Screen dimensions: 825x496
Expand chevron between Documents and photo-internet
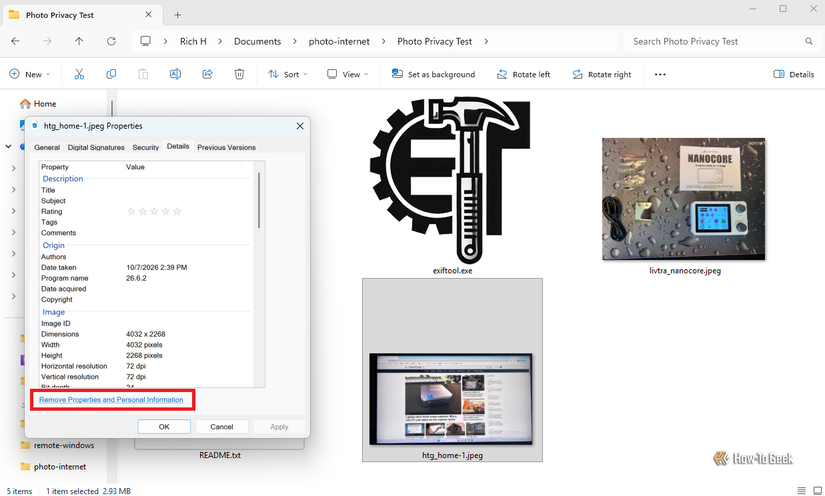(x=295, y=41)
